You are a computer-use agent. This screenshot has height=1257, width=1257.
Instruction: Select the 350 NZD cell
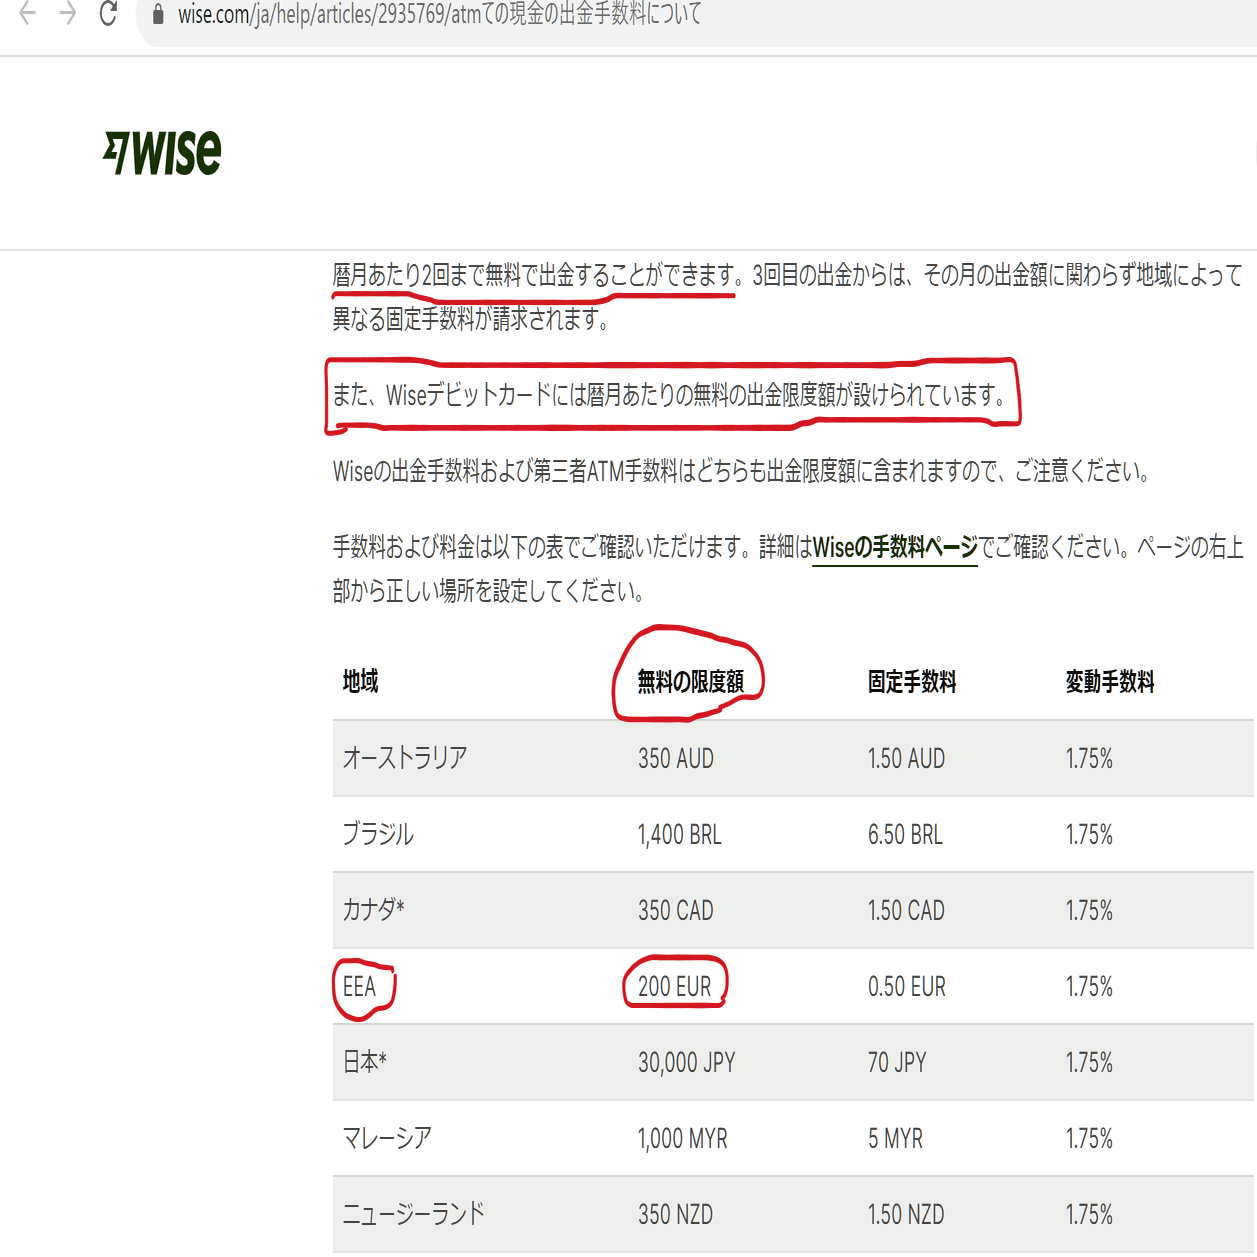point(676,1215)
